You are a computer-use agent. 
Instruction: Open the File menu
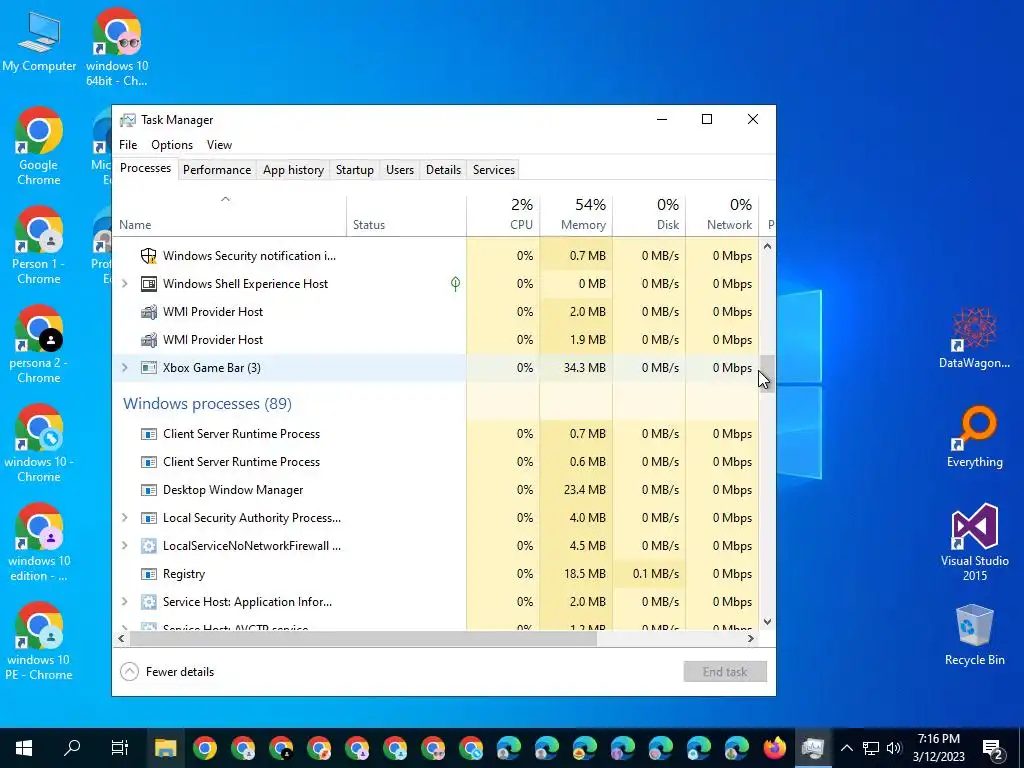[x=128, y=145]
